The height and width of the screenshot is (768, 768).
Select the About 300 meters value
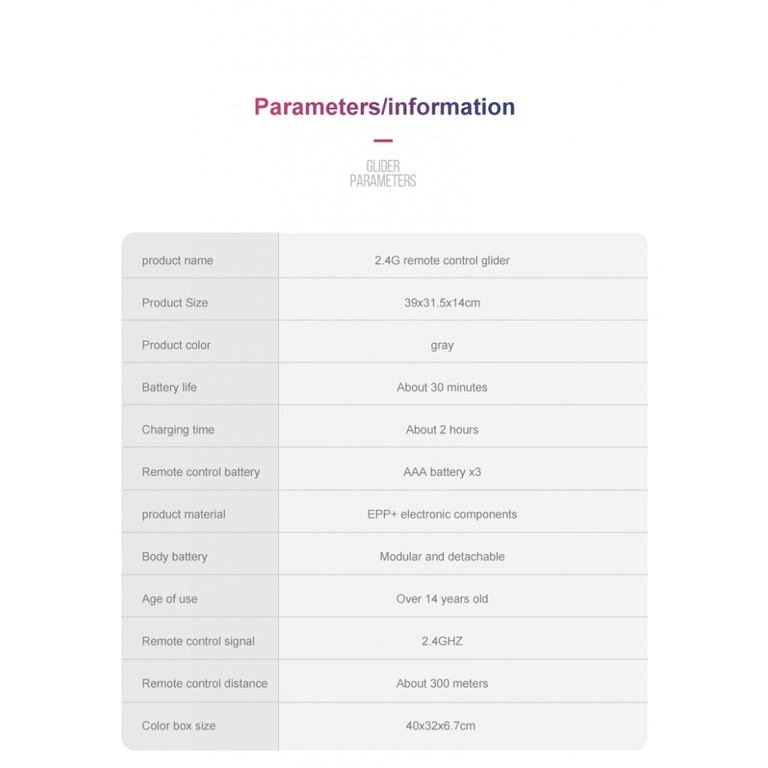pyautogui.click(x=442, y=683)
